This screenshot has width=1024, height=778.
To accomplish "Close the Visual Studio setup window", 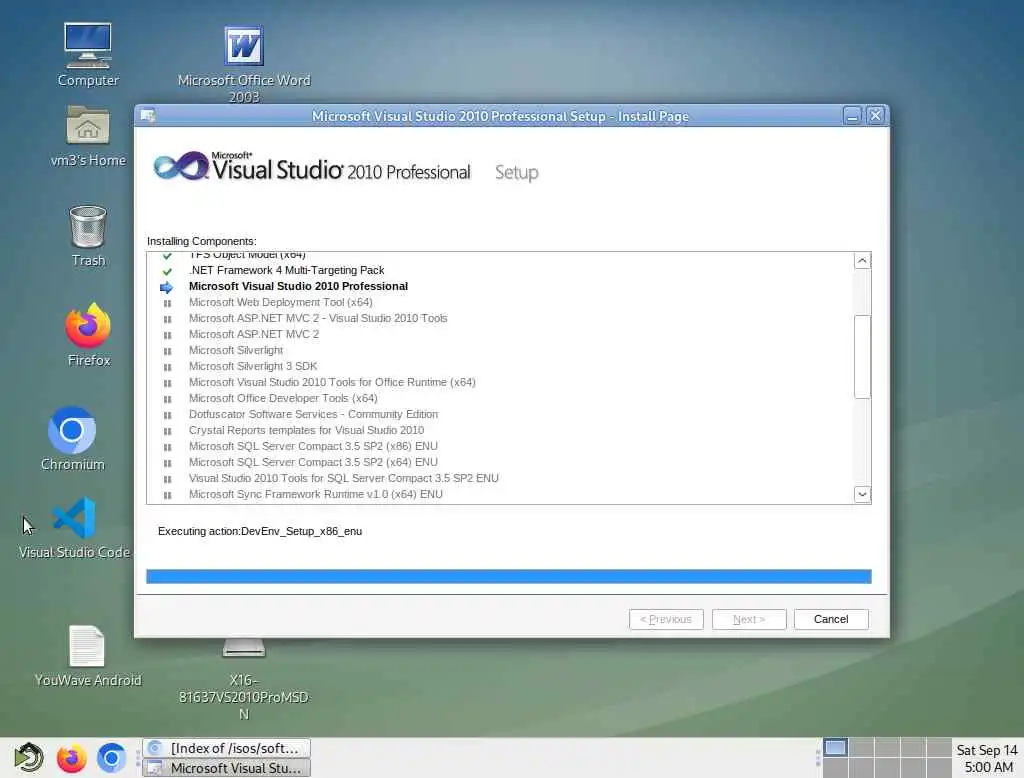I will pyautogui.click(x=875, y=116).
